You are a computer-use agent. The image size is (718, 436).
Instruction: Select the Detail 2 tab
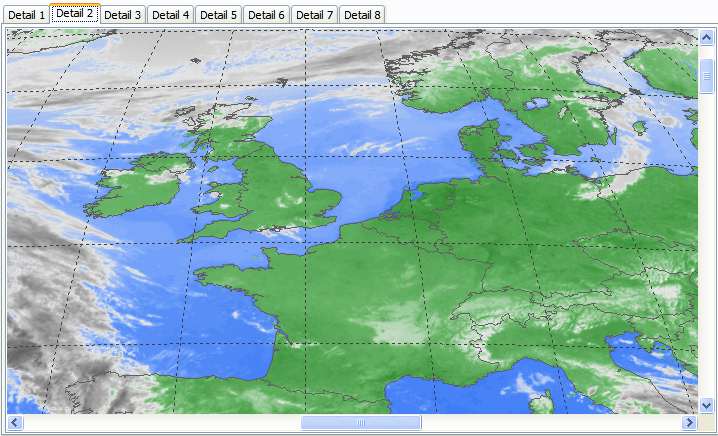coord(75,14)
